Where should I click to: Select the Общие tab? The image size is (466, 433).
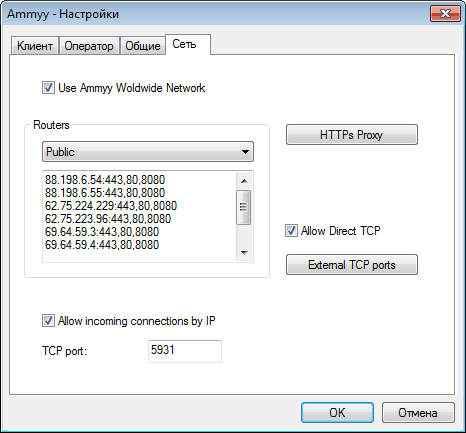coord(143,46)
